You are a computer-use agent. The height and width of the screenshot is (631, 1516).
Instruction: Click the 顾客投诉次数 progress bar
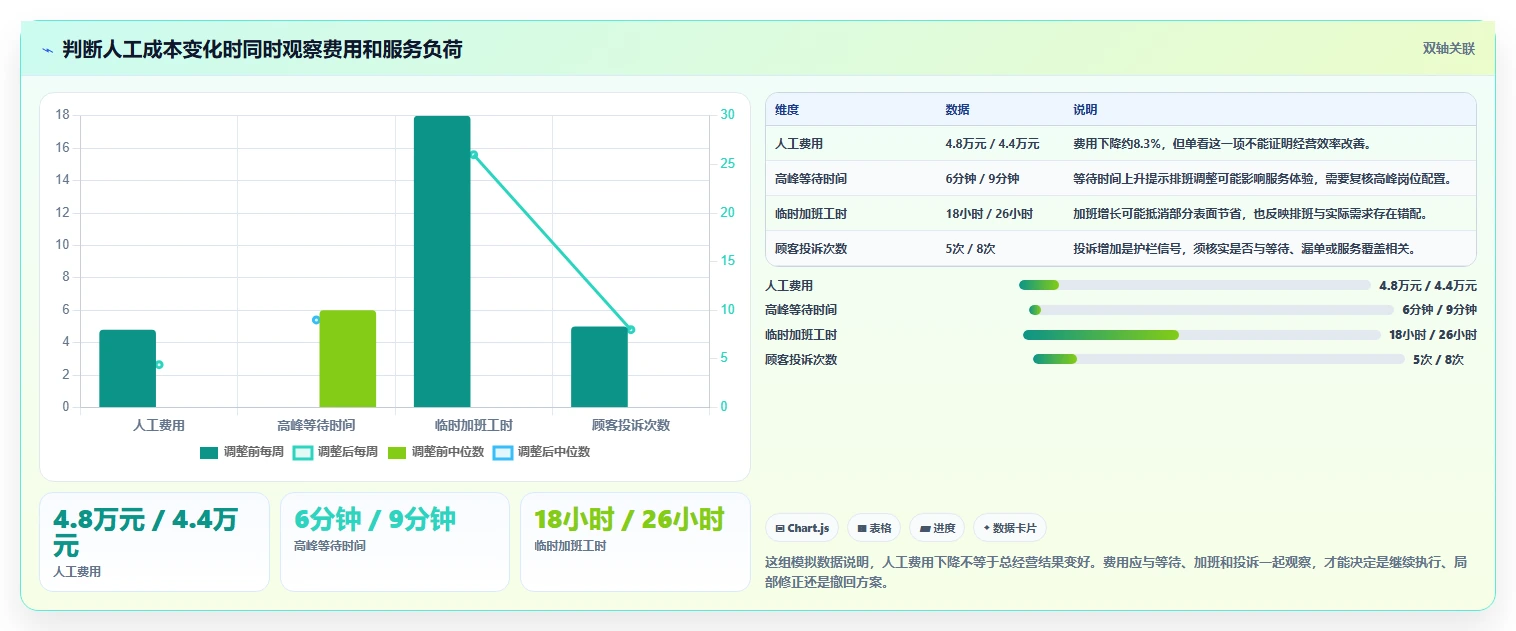coord(1218,360)
